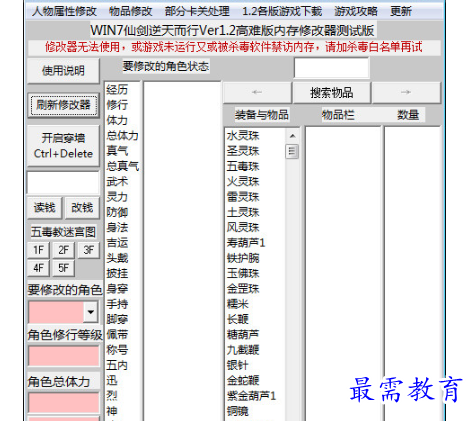The height and width of the screenshot is (421, 471).
Task: Open maze map floor 1F
Action: pos(38,250)
